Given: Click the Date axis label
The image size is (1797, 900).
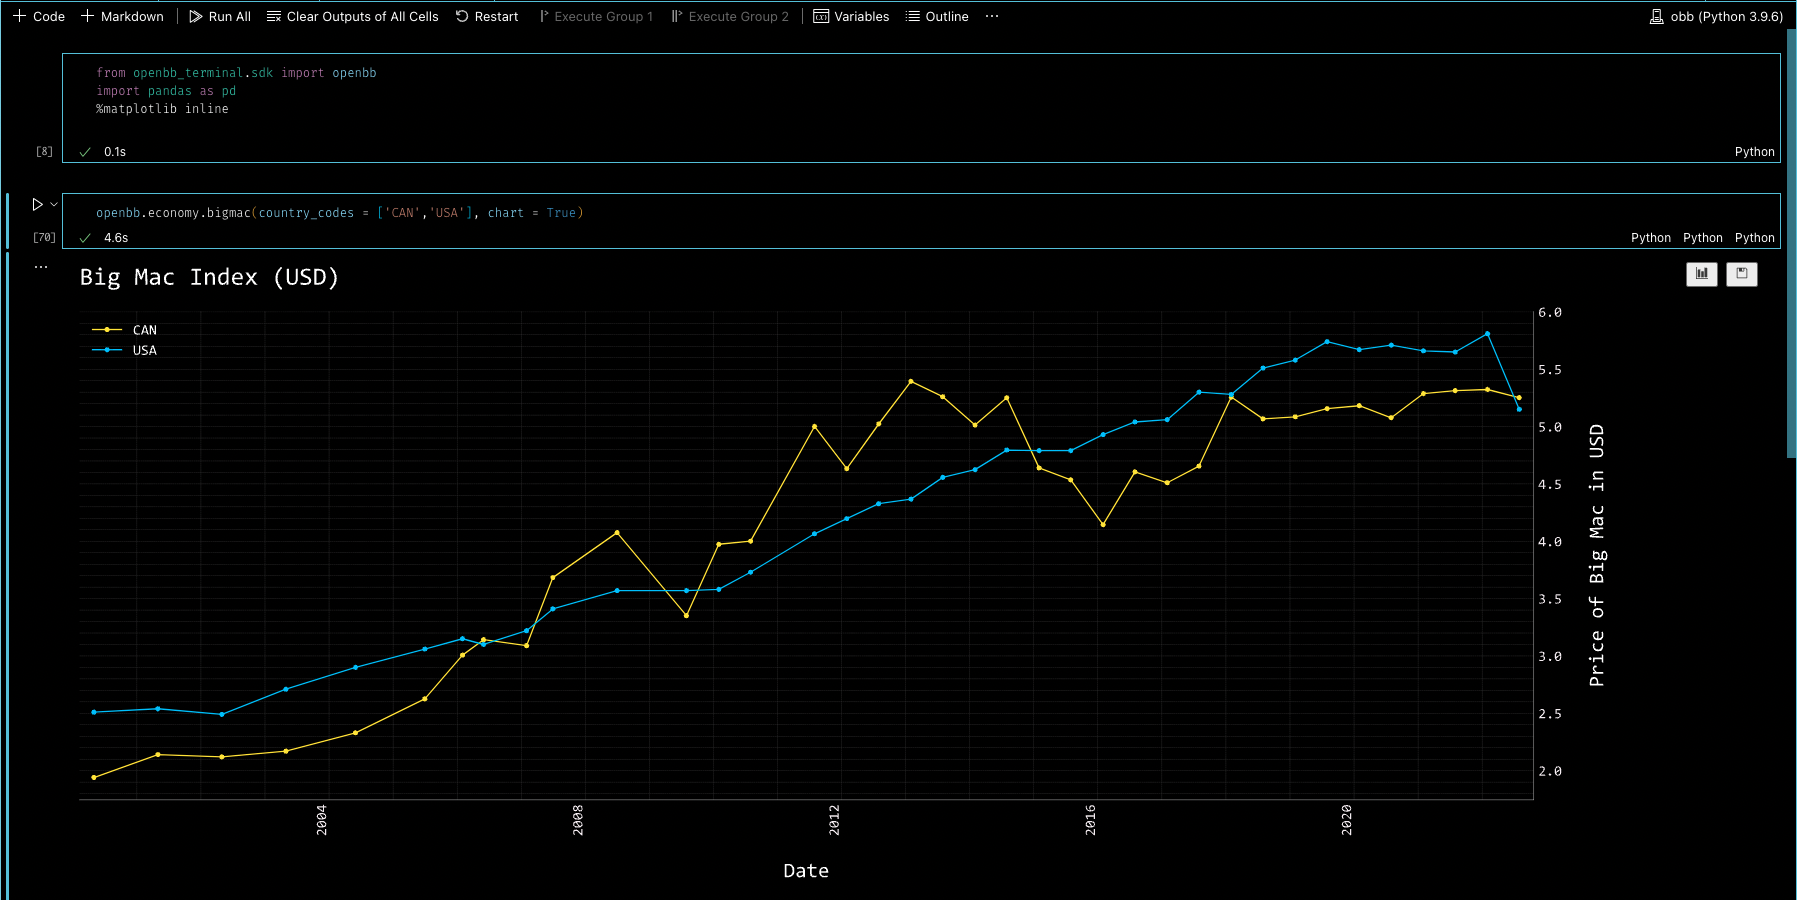Looking at the screenshot, I should 806,871.
